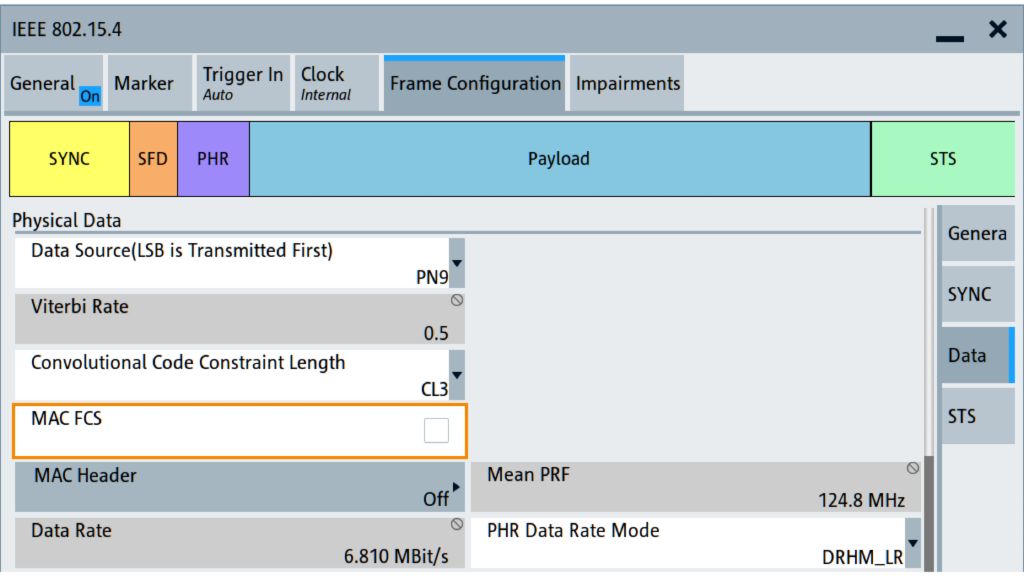Select the General side tab

pos(977,233)
